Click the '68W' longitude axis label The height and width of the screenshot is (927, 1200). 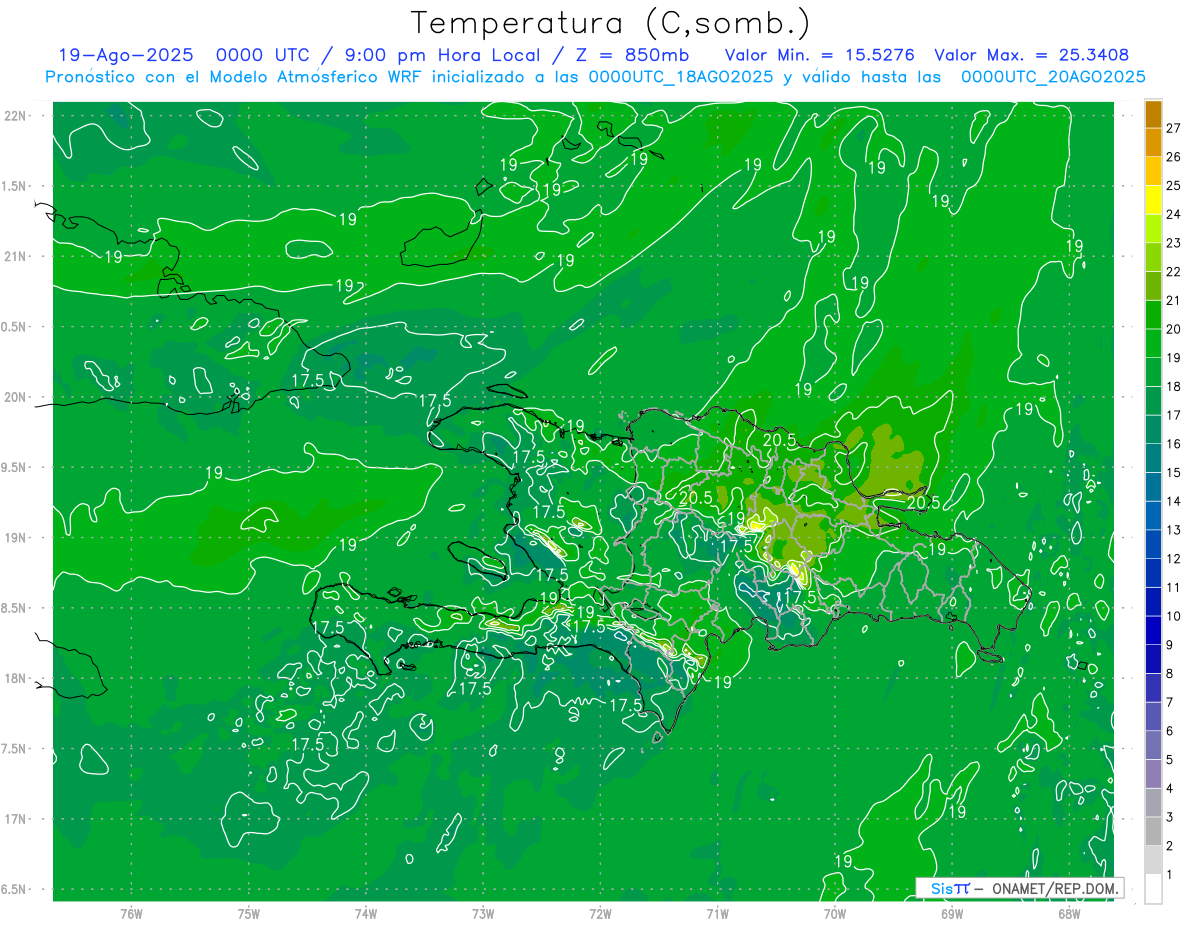[1069, 914]
